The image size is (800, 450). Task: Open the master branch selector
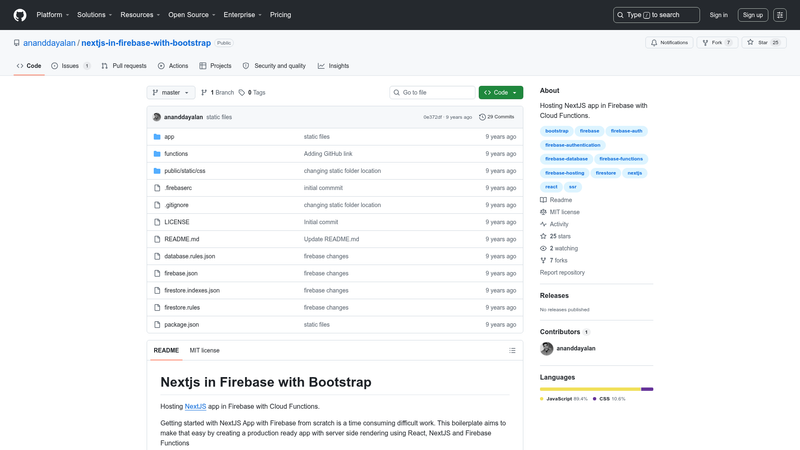pos(171,92)
